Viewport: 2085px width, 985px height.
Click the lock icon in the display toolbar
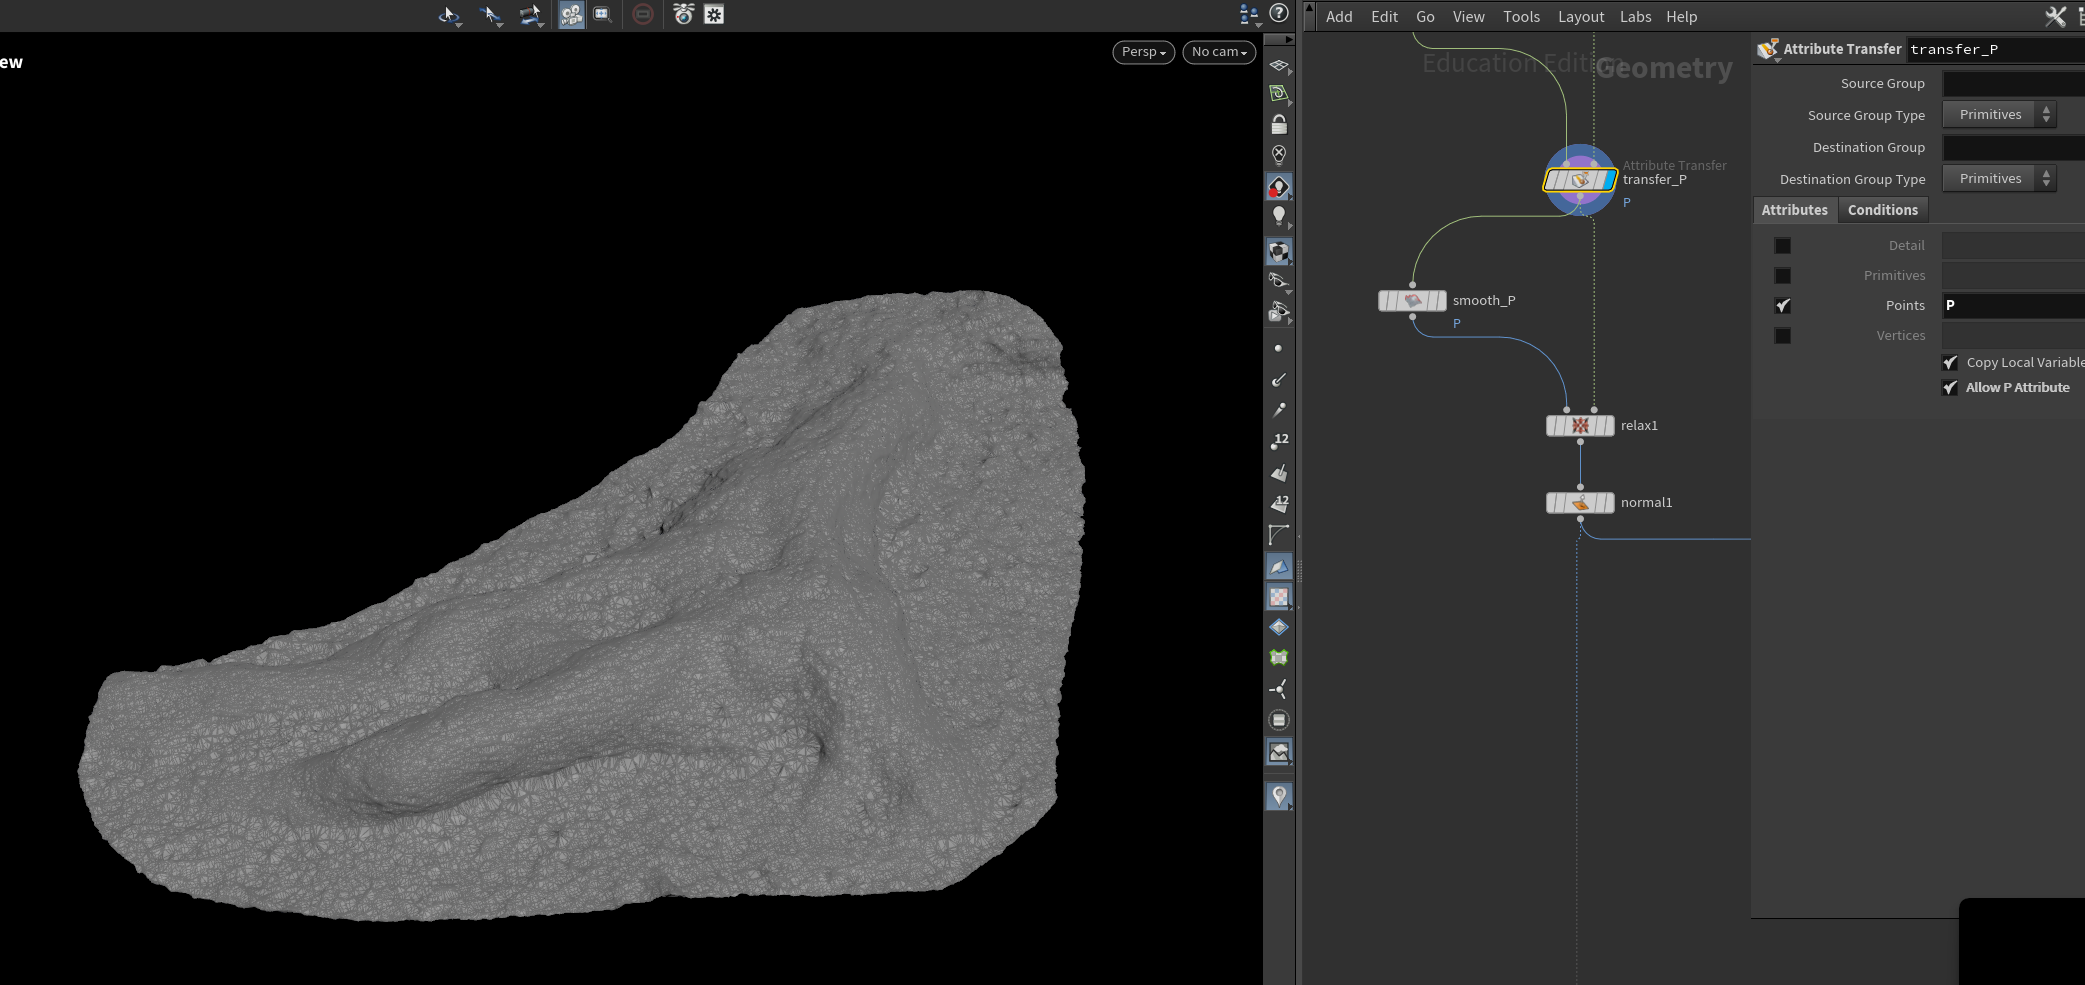1279,125
